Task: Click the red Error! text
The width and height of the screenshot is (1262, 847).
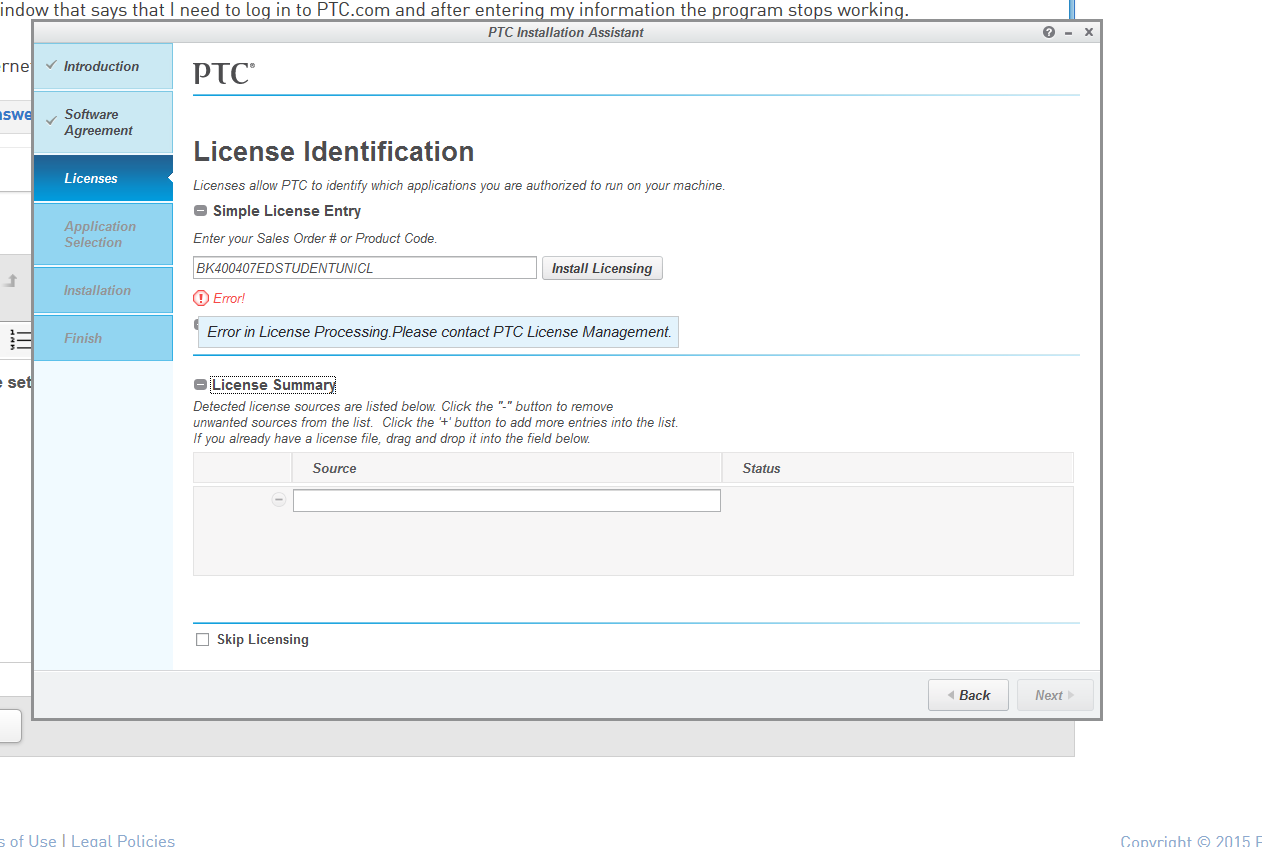Action: click(229, 298)
